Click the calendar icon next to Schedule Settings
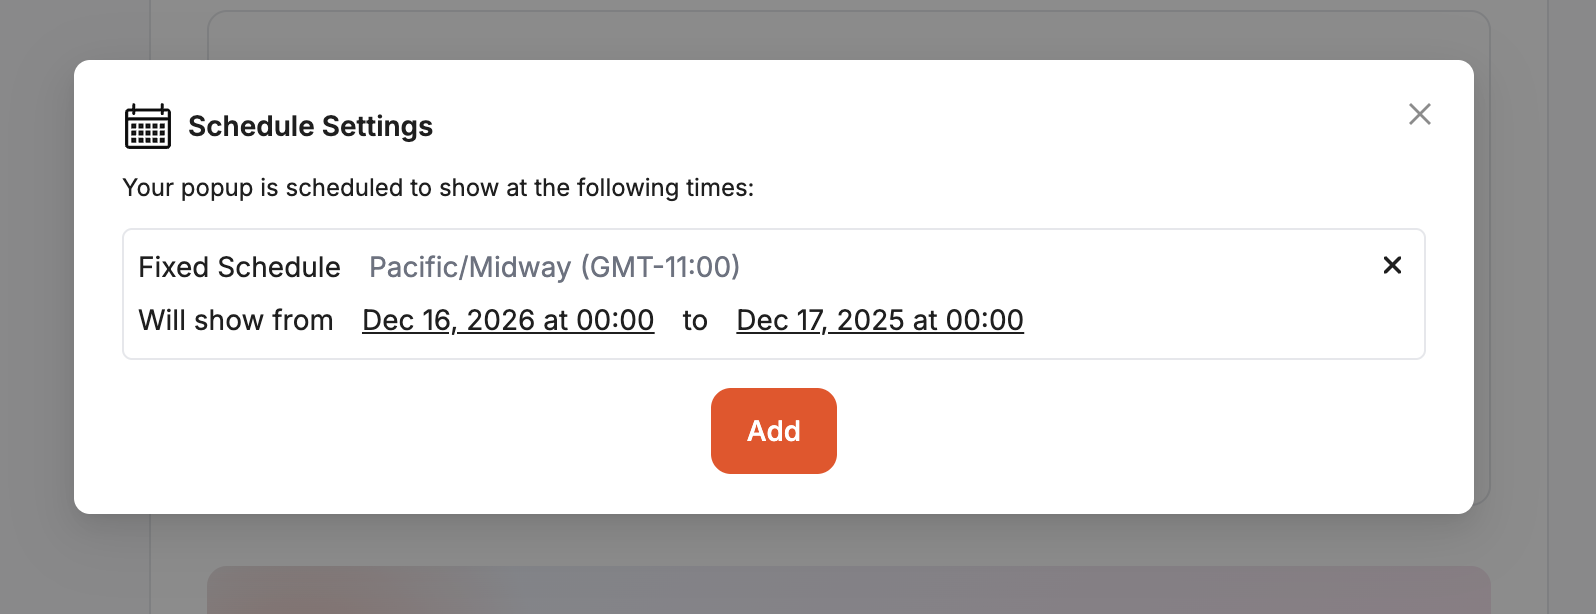Screen dimensions: 1596x614 (147, 125)
